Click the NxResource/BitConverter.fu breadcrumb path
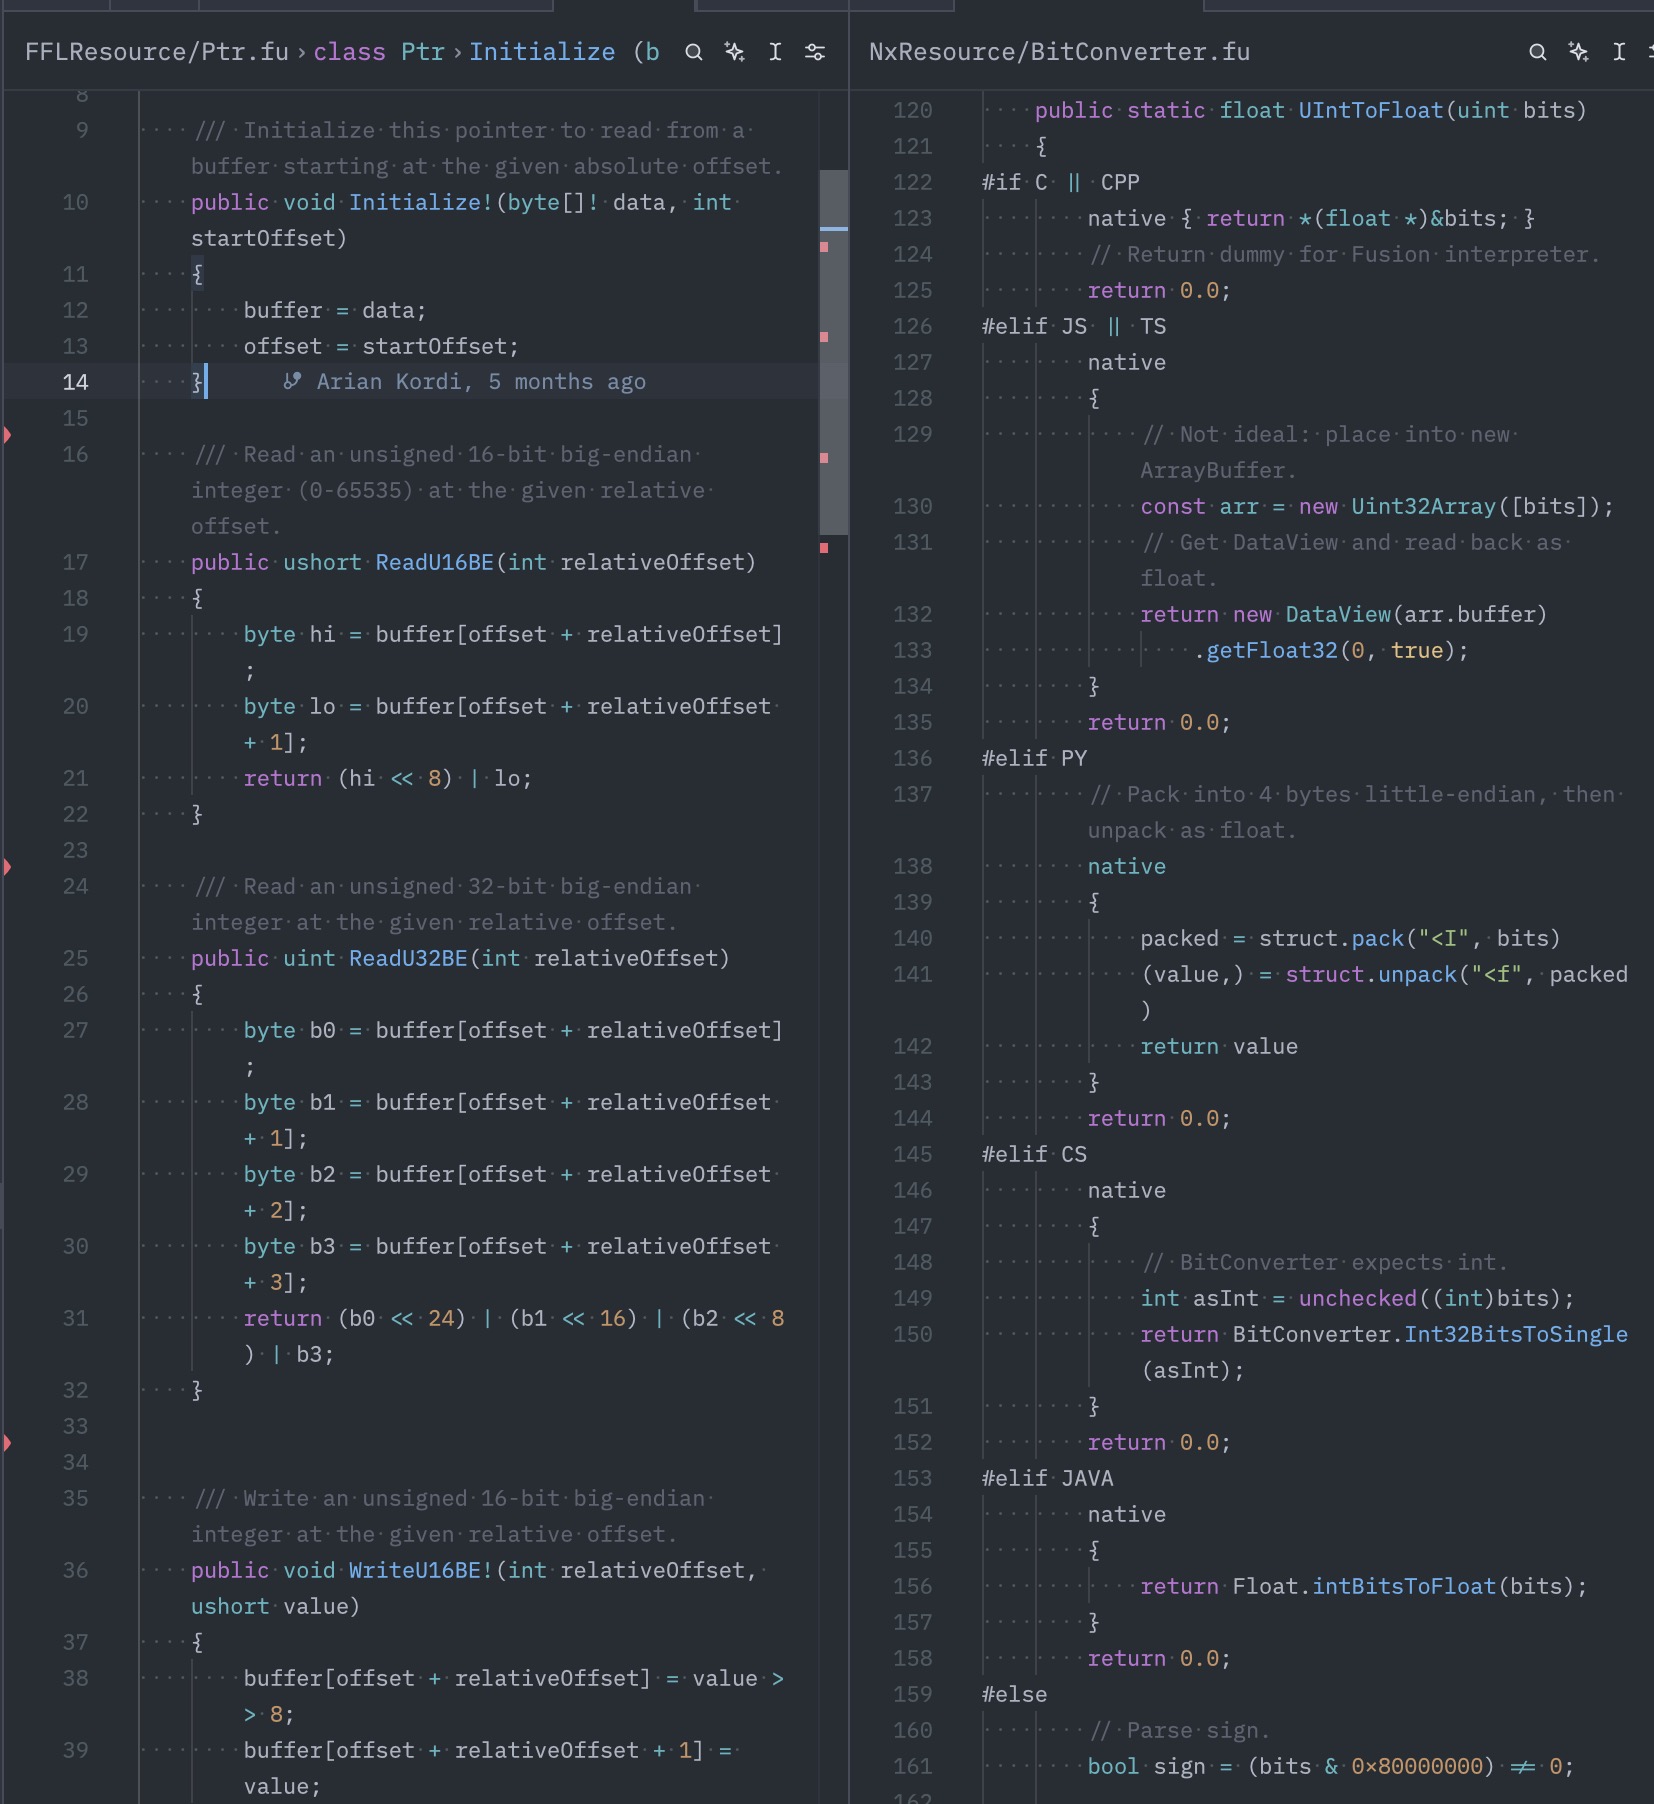1654x1804 pixels. [x=1059, y=52]
